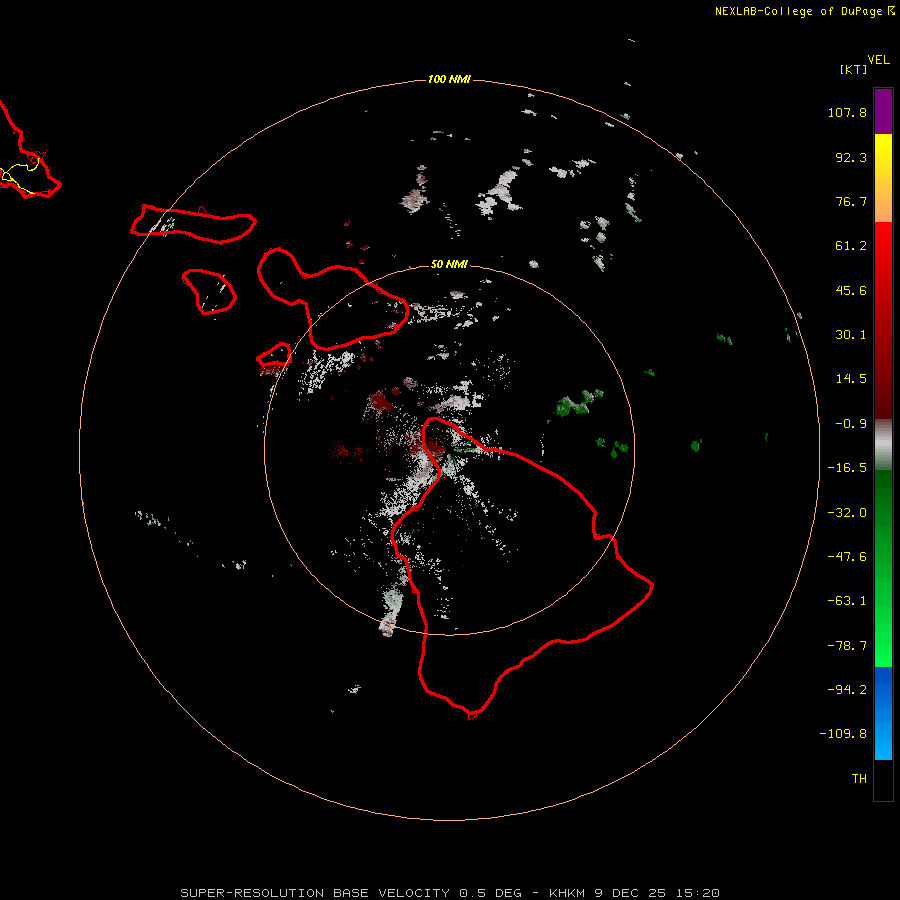This screenshot has width=900, height=900.
Task: Click the Super-Resolution Base Velocity footer caption
Action: pyautogui.click(x=449, y=893)
